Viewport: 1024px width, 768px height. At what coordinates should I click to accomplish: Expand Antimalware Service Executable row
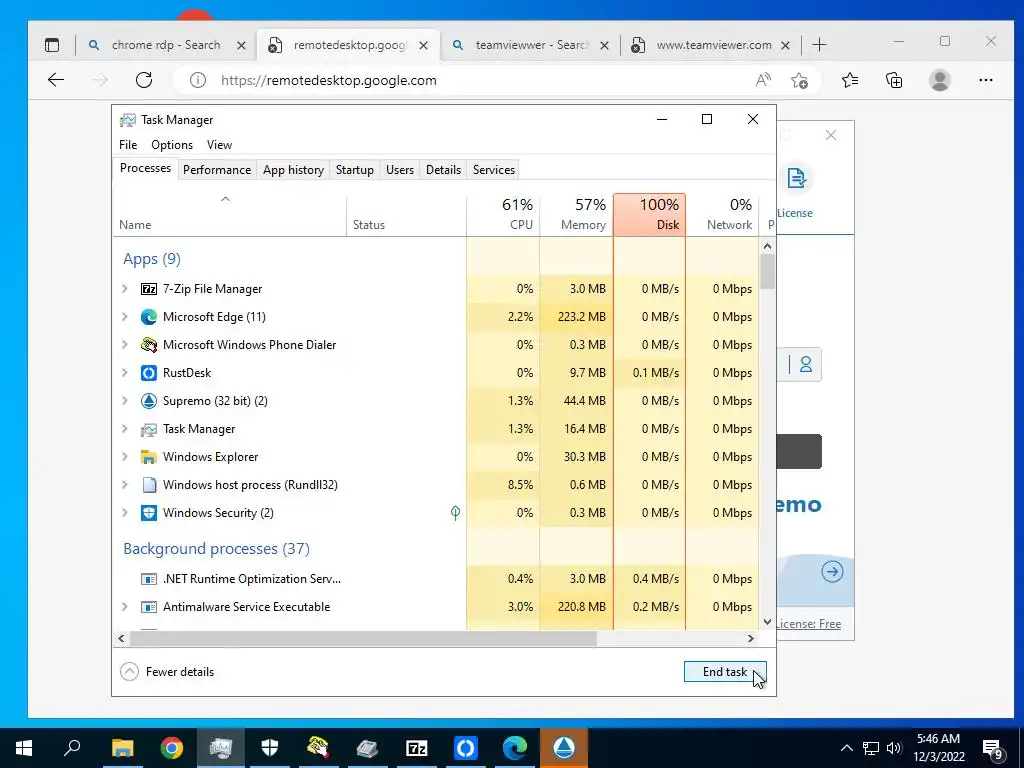tap(125, 607)
